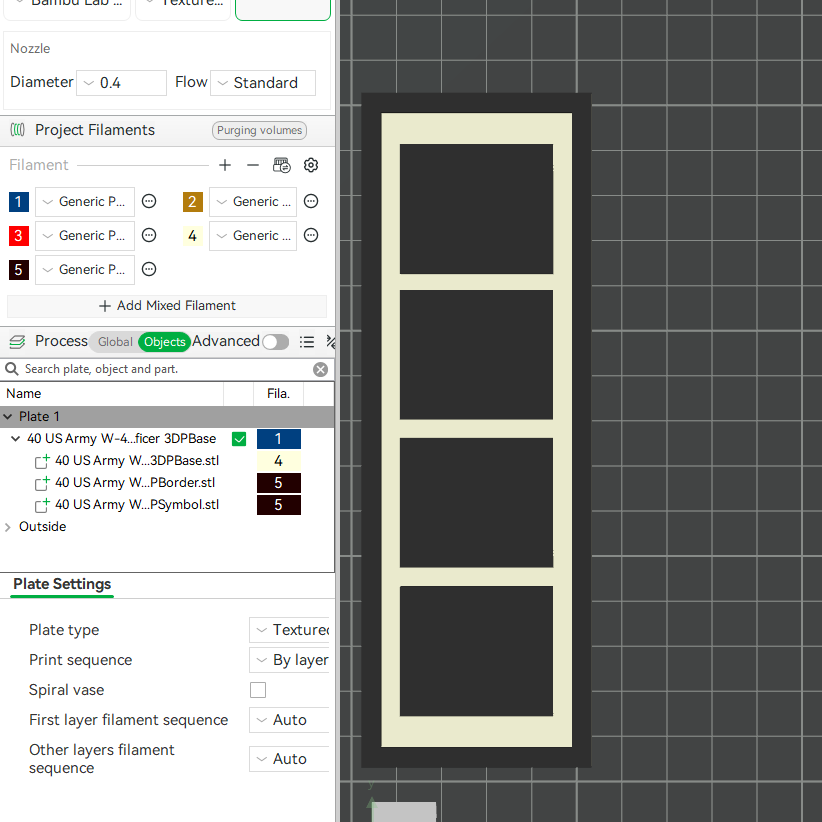
Task: Click filament 2 orange color swatch
Action: [x=192, y=202]
